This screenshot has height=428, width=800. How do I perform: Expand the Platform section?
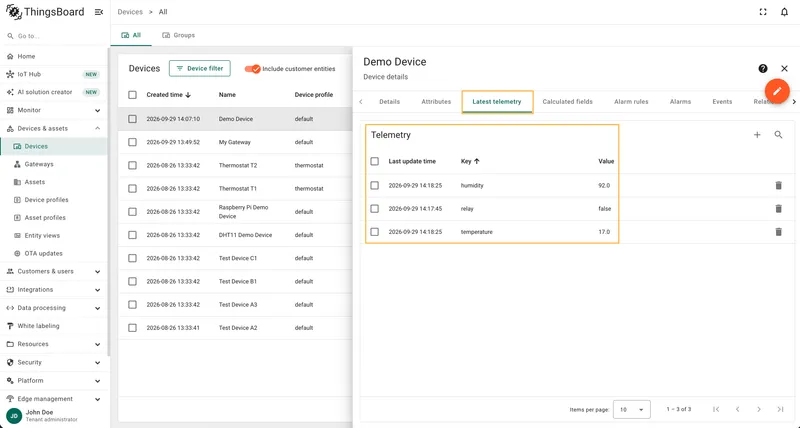(54, 381)
